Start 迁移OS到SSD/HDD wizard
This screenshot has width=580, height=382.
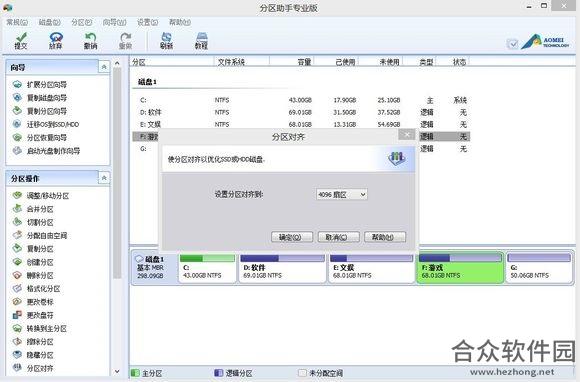(x=46, y=124)
